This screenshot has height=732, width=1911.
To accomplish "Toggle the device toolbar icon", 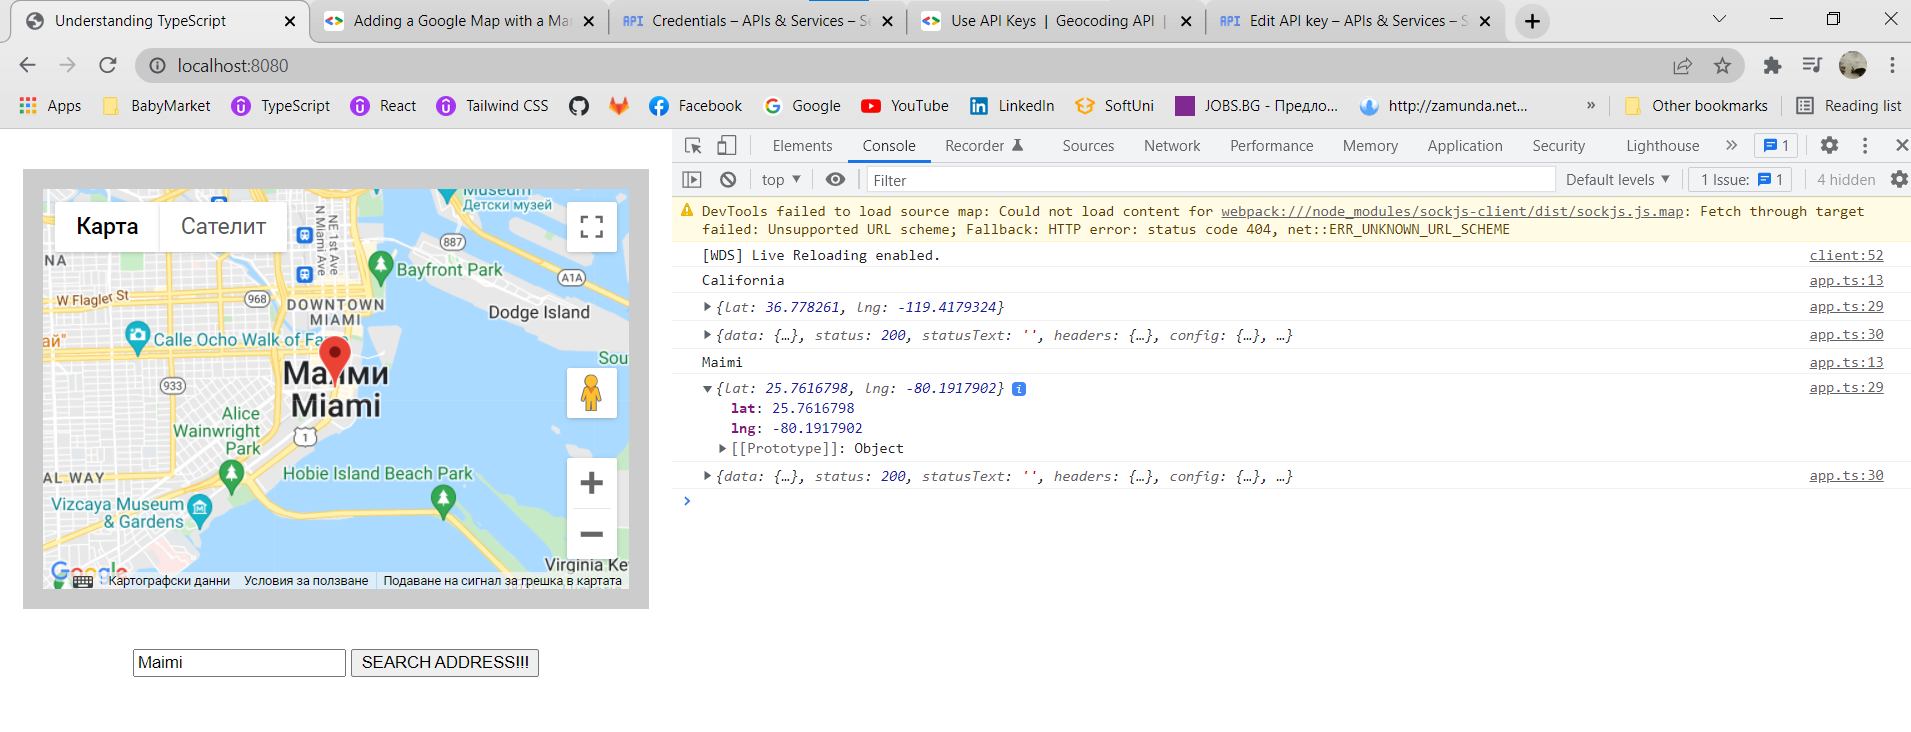I will 727,146.
